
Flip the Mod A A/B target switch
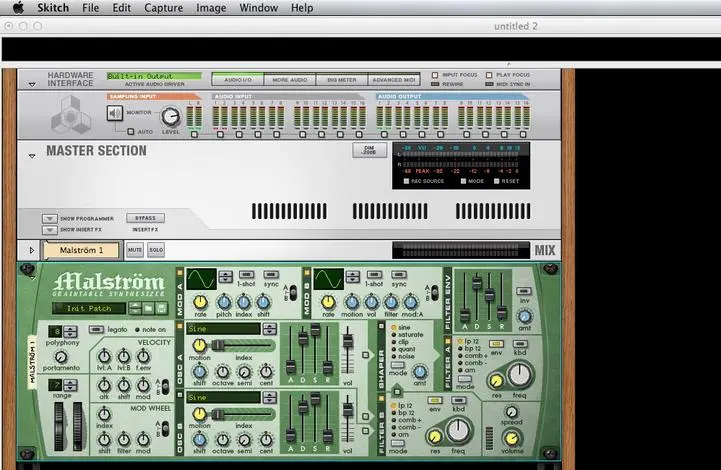tap(292, 293)
